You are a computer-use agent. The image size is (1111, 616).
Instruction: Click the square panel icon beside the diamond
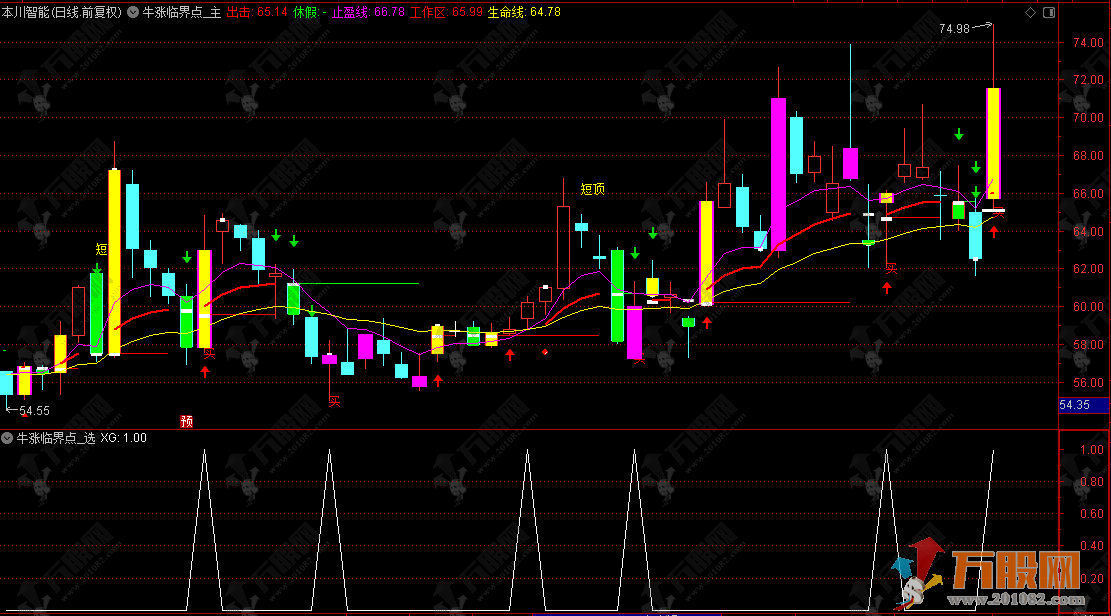[x=1048, y=12]
